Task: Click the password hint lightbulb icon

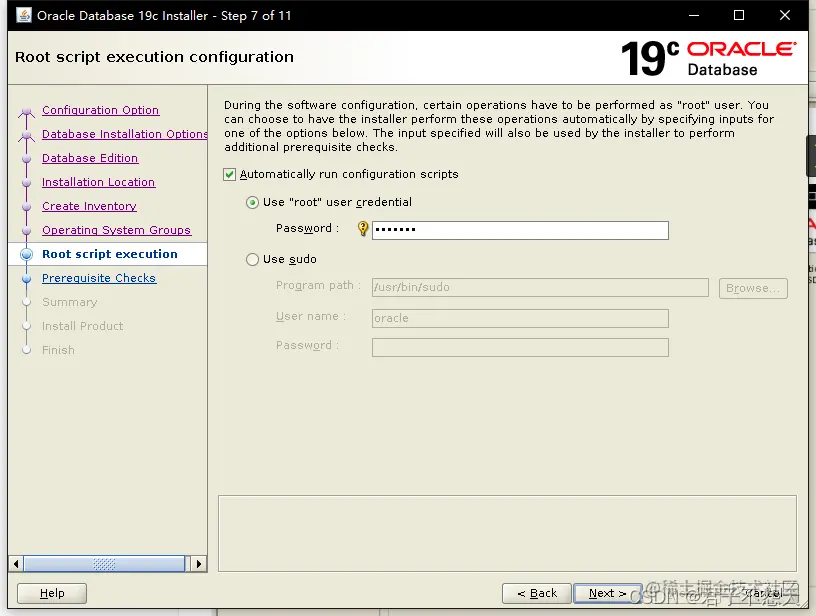Action: (363, 228)
